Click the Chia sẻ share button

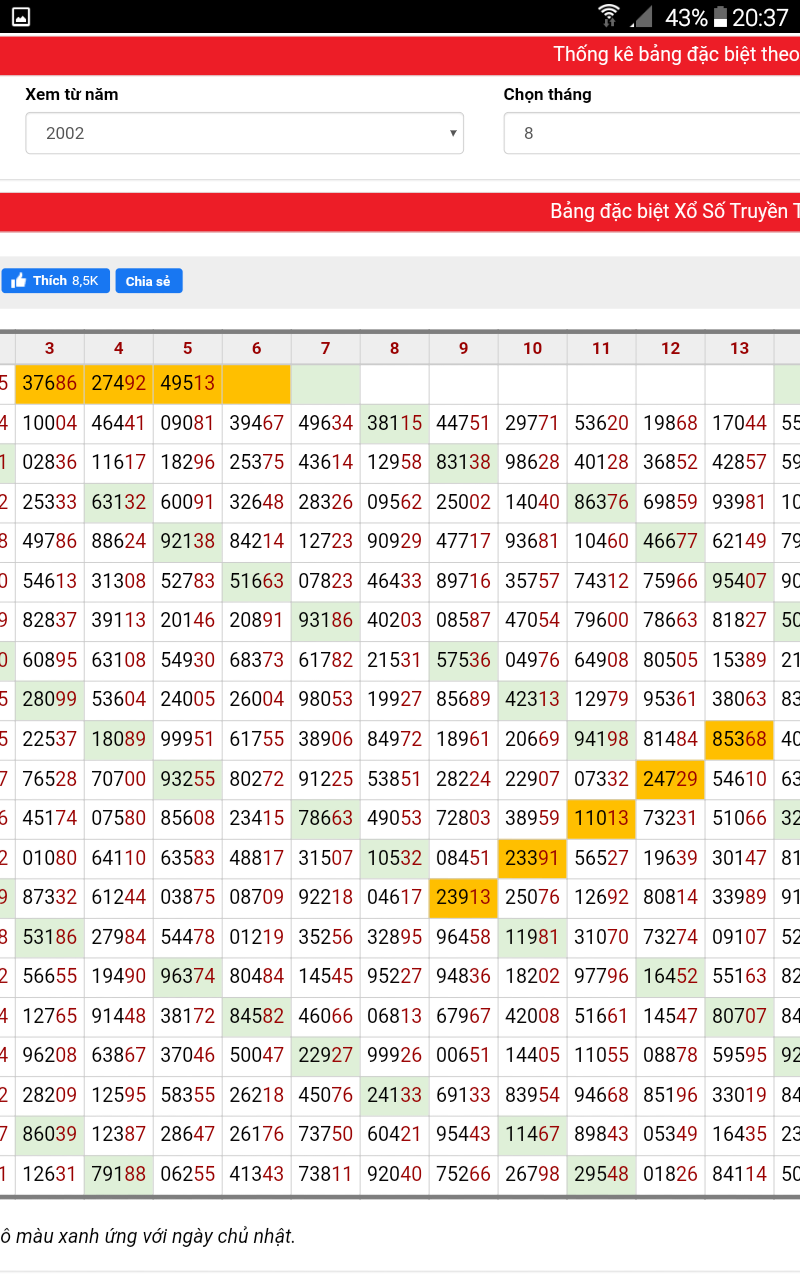148,281
